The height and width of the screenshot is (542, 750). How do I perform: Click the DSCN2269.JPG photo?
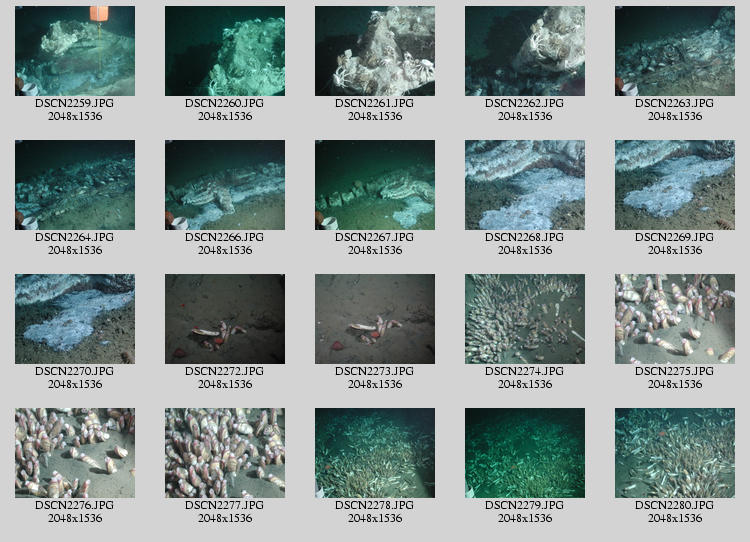675,185
